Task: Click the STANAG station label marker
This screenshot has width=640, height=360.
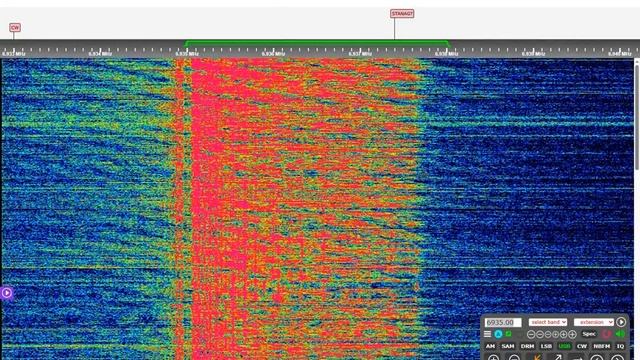Action: (402, 13)
